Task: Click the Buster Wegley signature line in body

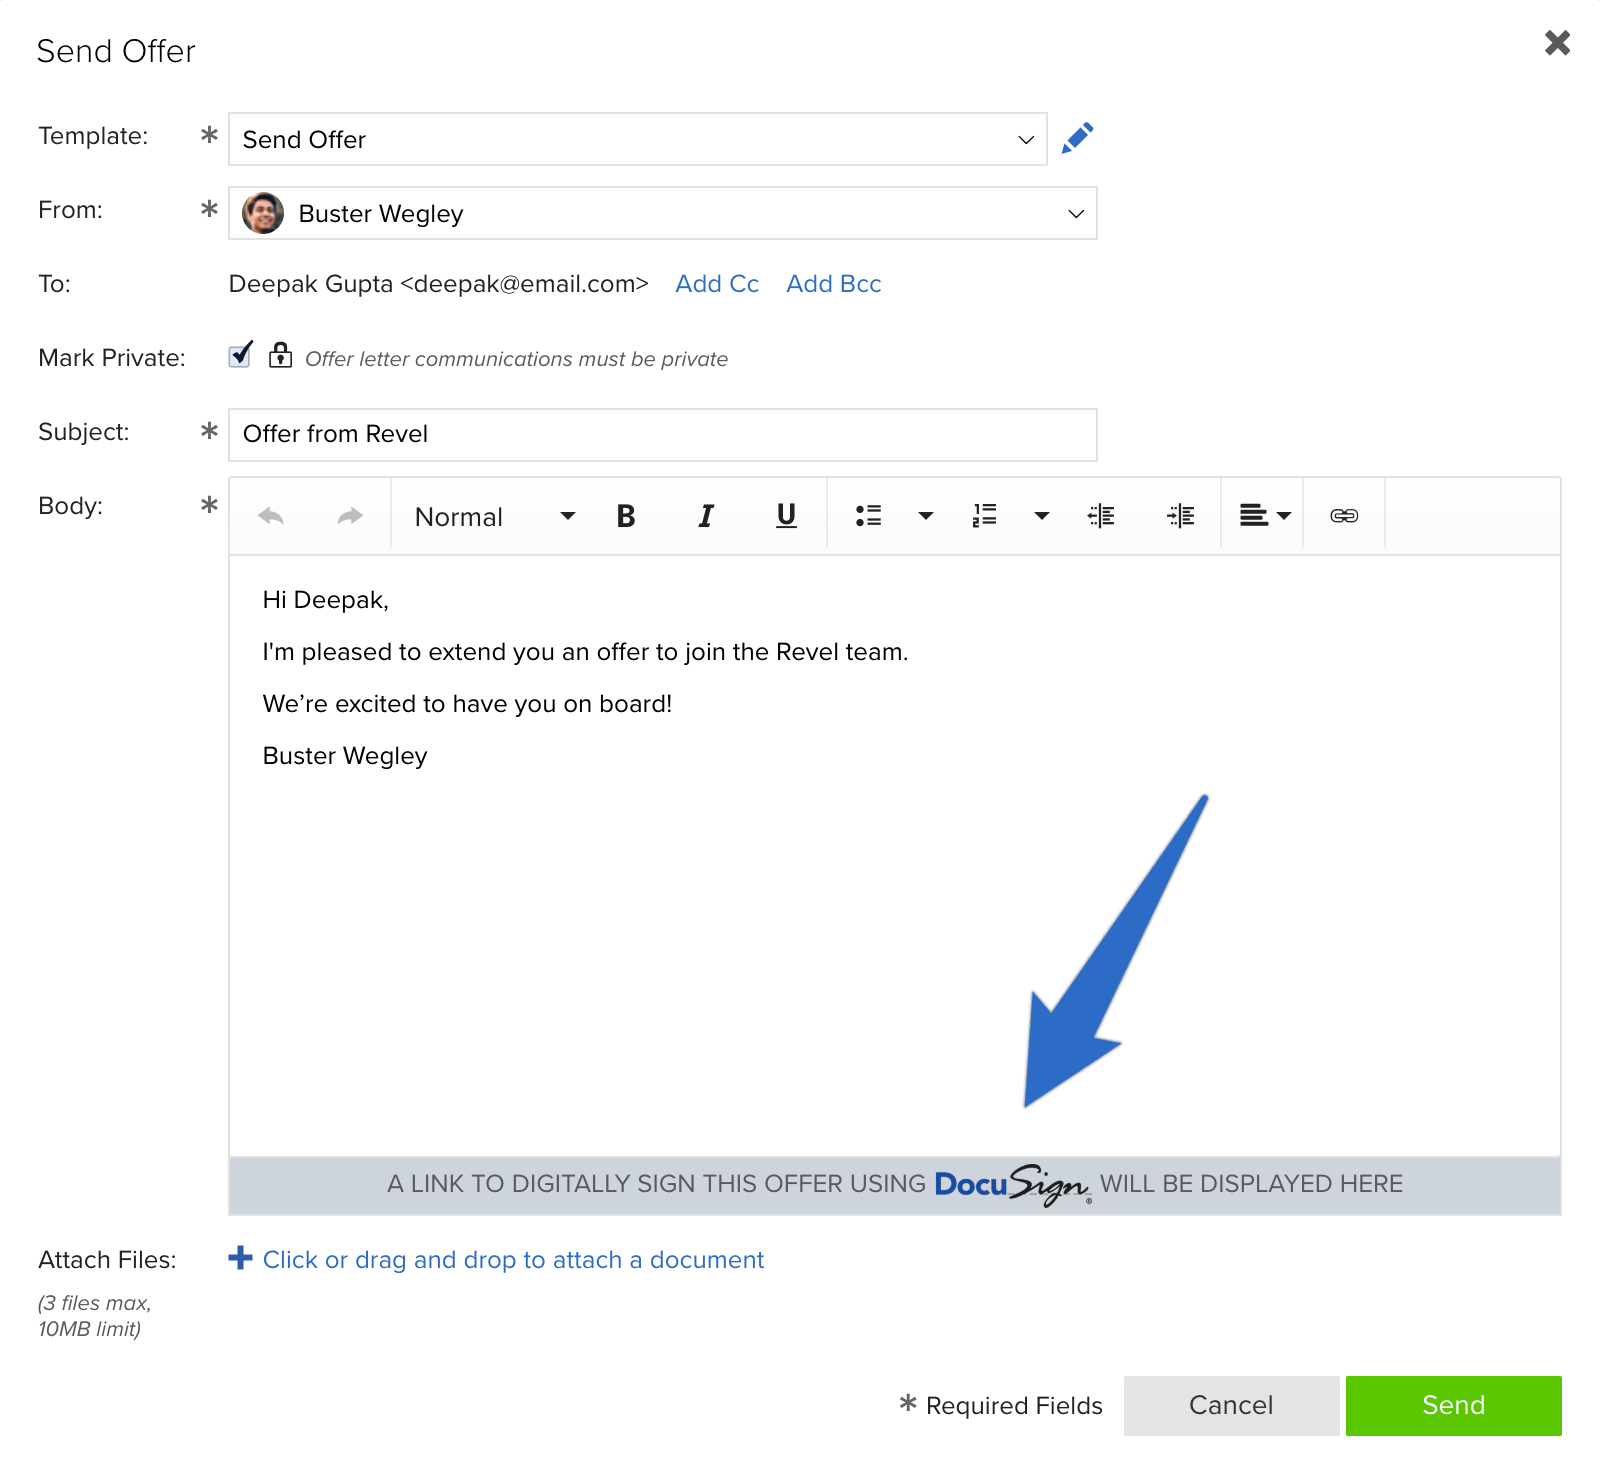Action: pos(345,756)
